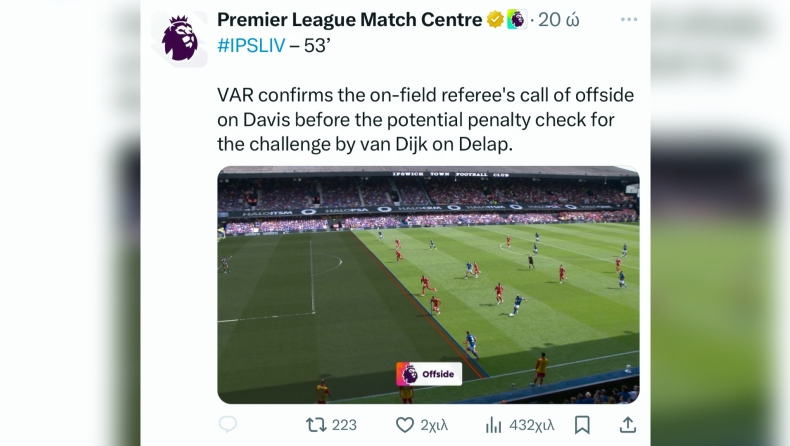Repost the tweet with retweet icon
This screenshot has width=790, height=446.
(x=316, y=425)
